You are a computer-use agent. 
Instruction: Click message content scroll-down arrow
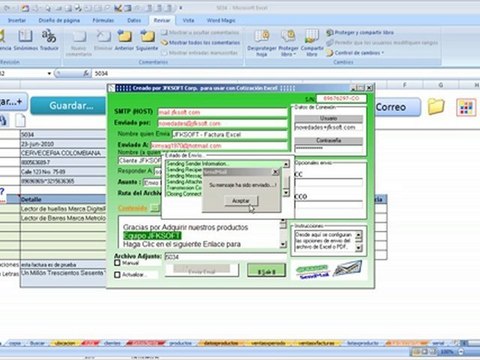tap(283, 245)
